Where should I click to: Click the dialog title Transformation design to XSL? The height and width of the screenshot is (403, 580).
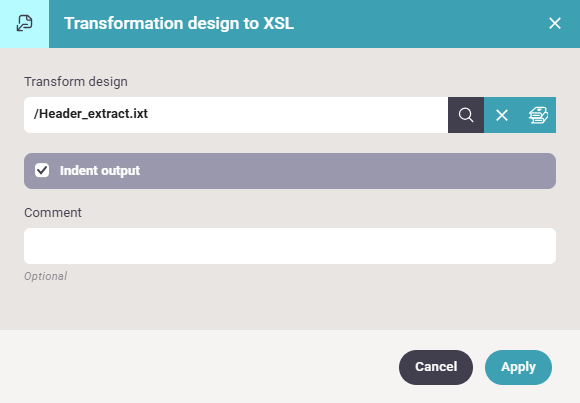179,23
